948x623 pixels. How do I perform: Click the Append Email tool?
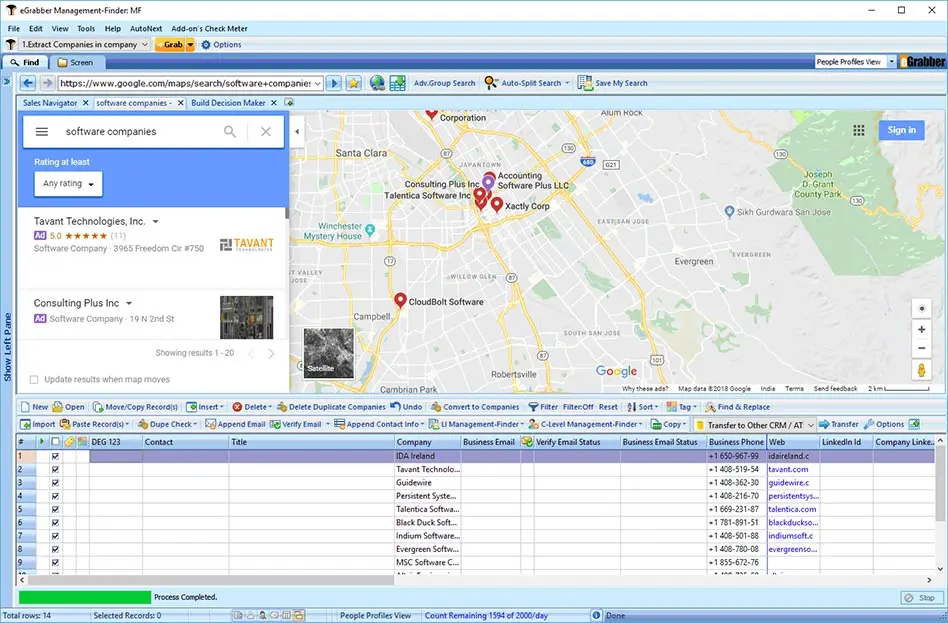[235, 424]
